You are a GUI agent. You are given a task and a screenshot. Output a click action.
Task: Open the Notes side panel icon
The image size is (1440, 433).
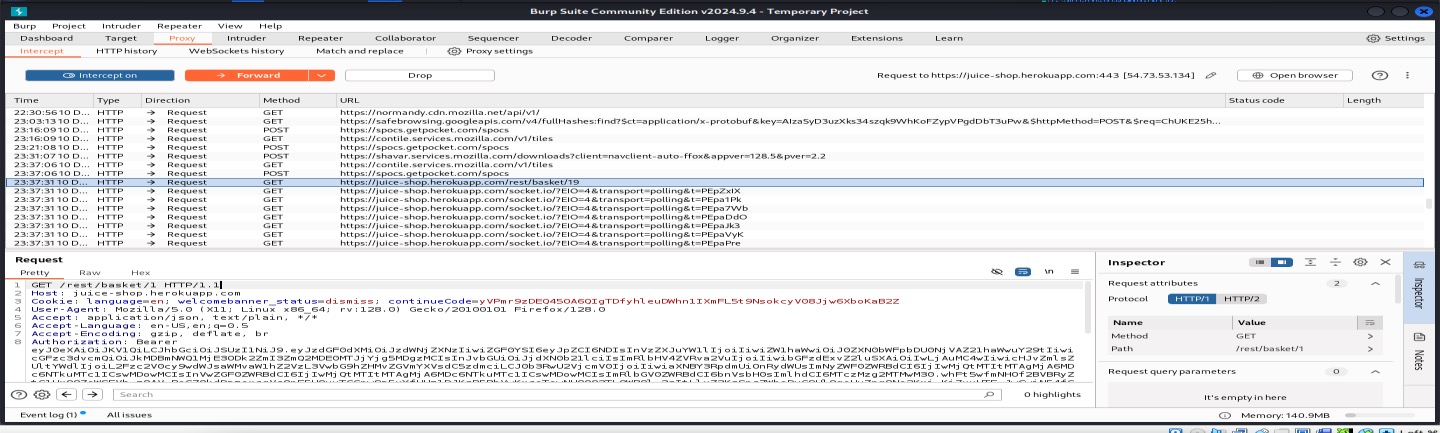click(x=1418, y=360)
